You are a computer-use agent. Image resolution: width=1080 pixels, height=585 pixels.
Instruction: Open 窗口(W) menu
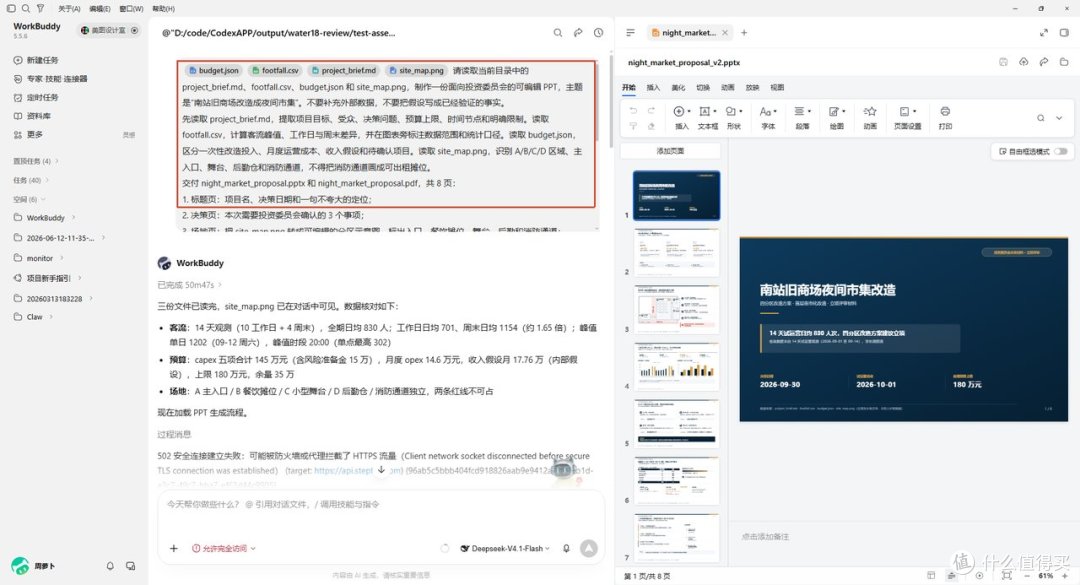(132, 8)
